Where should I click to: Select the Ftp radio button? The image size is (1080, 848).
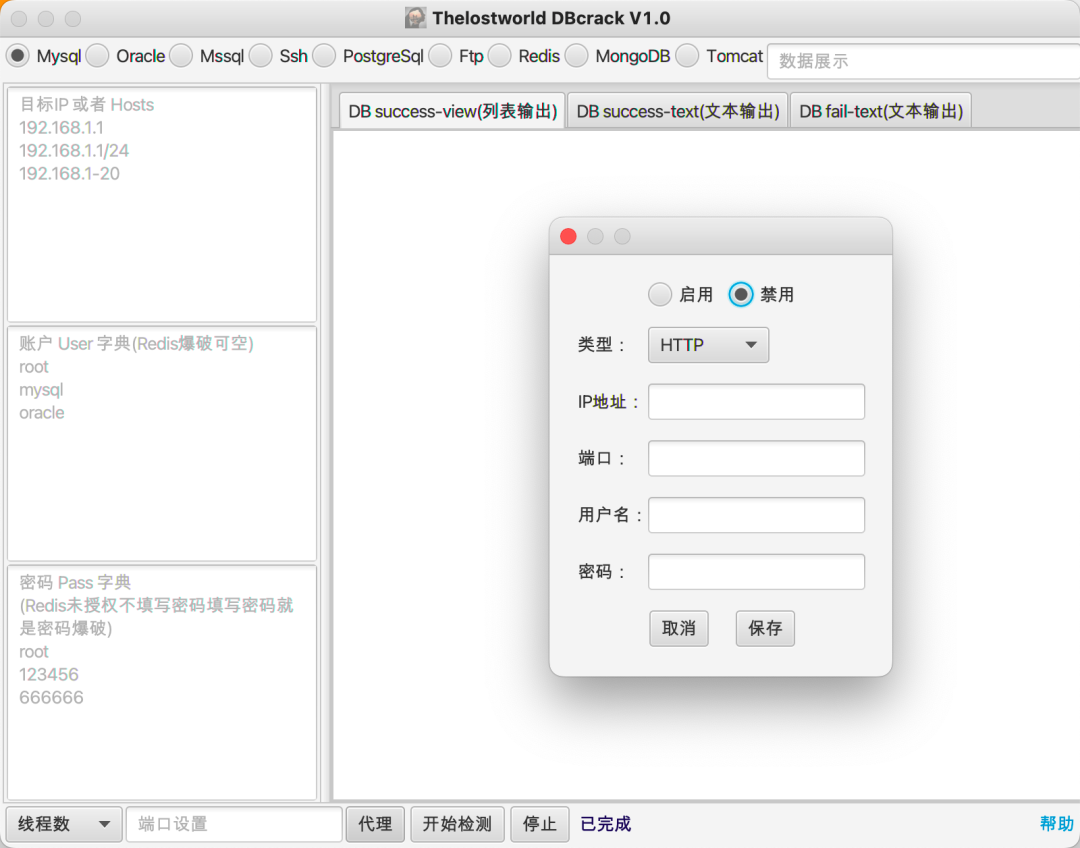[441, 56]
